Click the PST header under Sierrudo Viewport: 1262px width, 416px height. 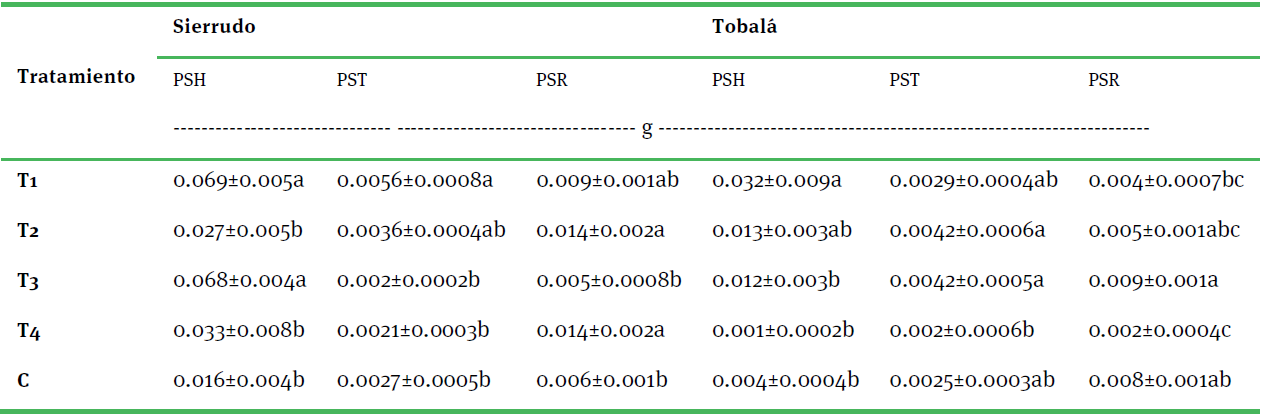[352, 81]
